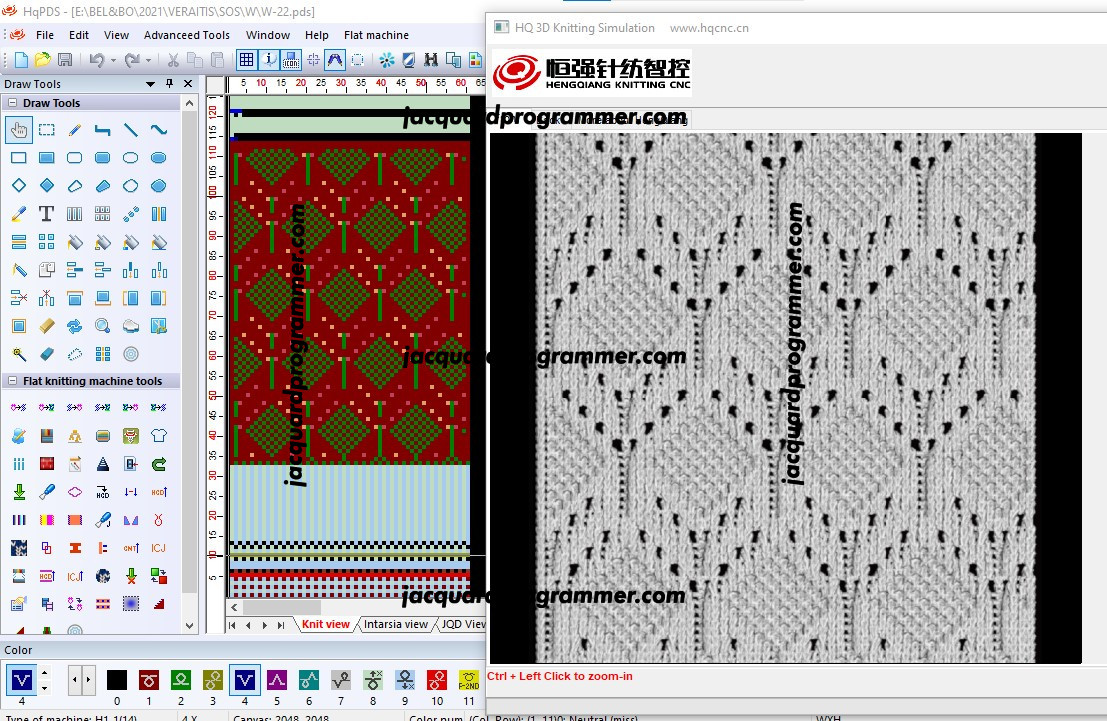Pick color swatch 10 red
Image resolution: width=1107 pixels, height=721 pixels.
437,680
